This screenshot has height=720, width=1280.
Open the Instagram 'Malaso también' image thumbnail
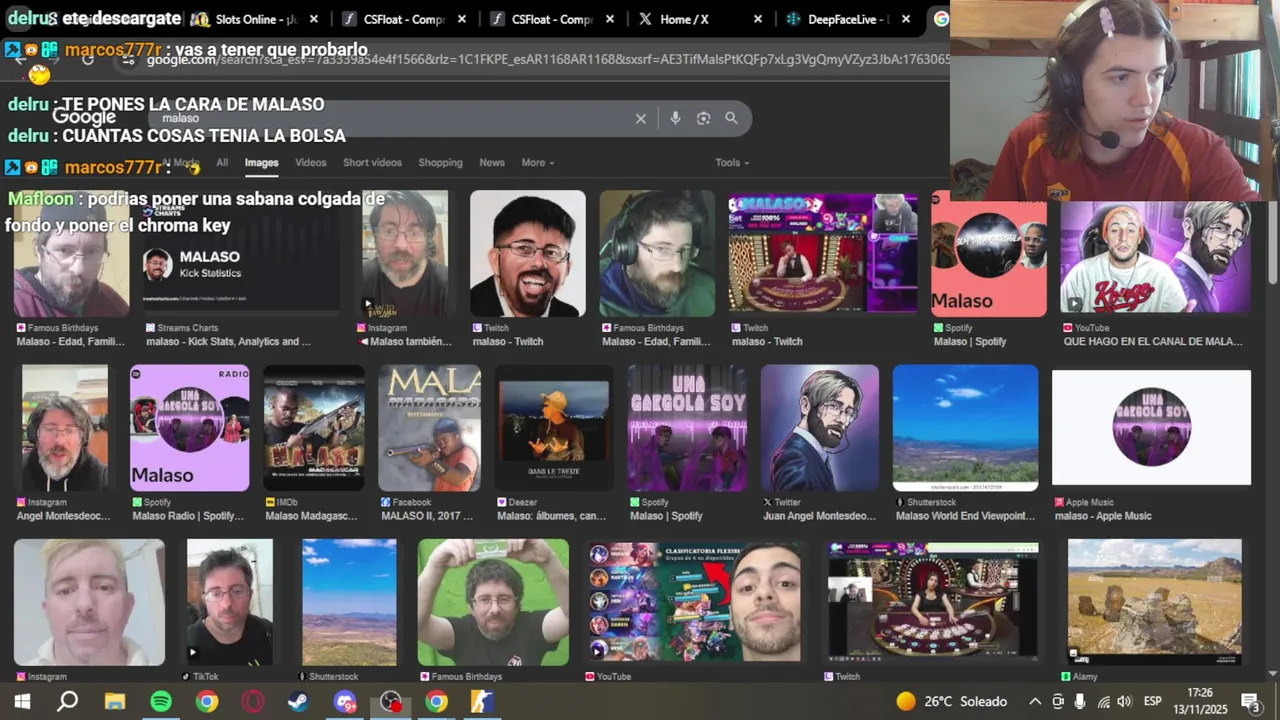click(404, 254)
